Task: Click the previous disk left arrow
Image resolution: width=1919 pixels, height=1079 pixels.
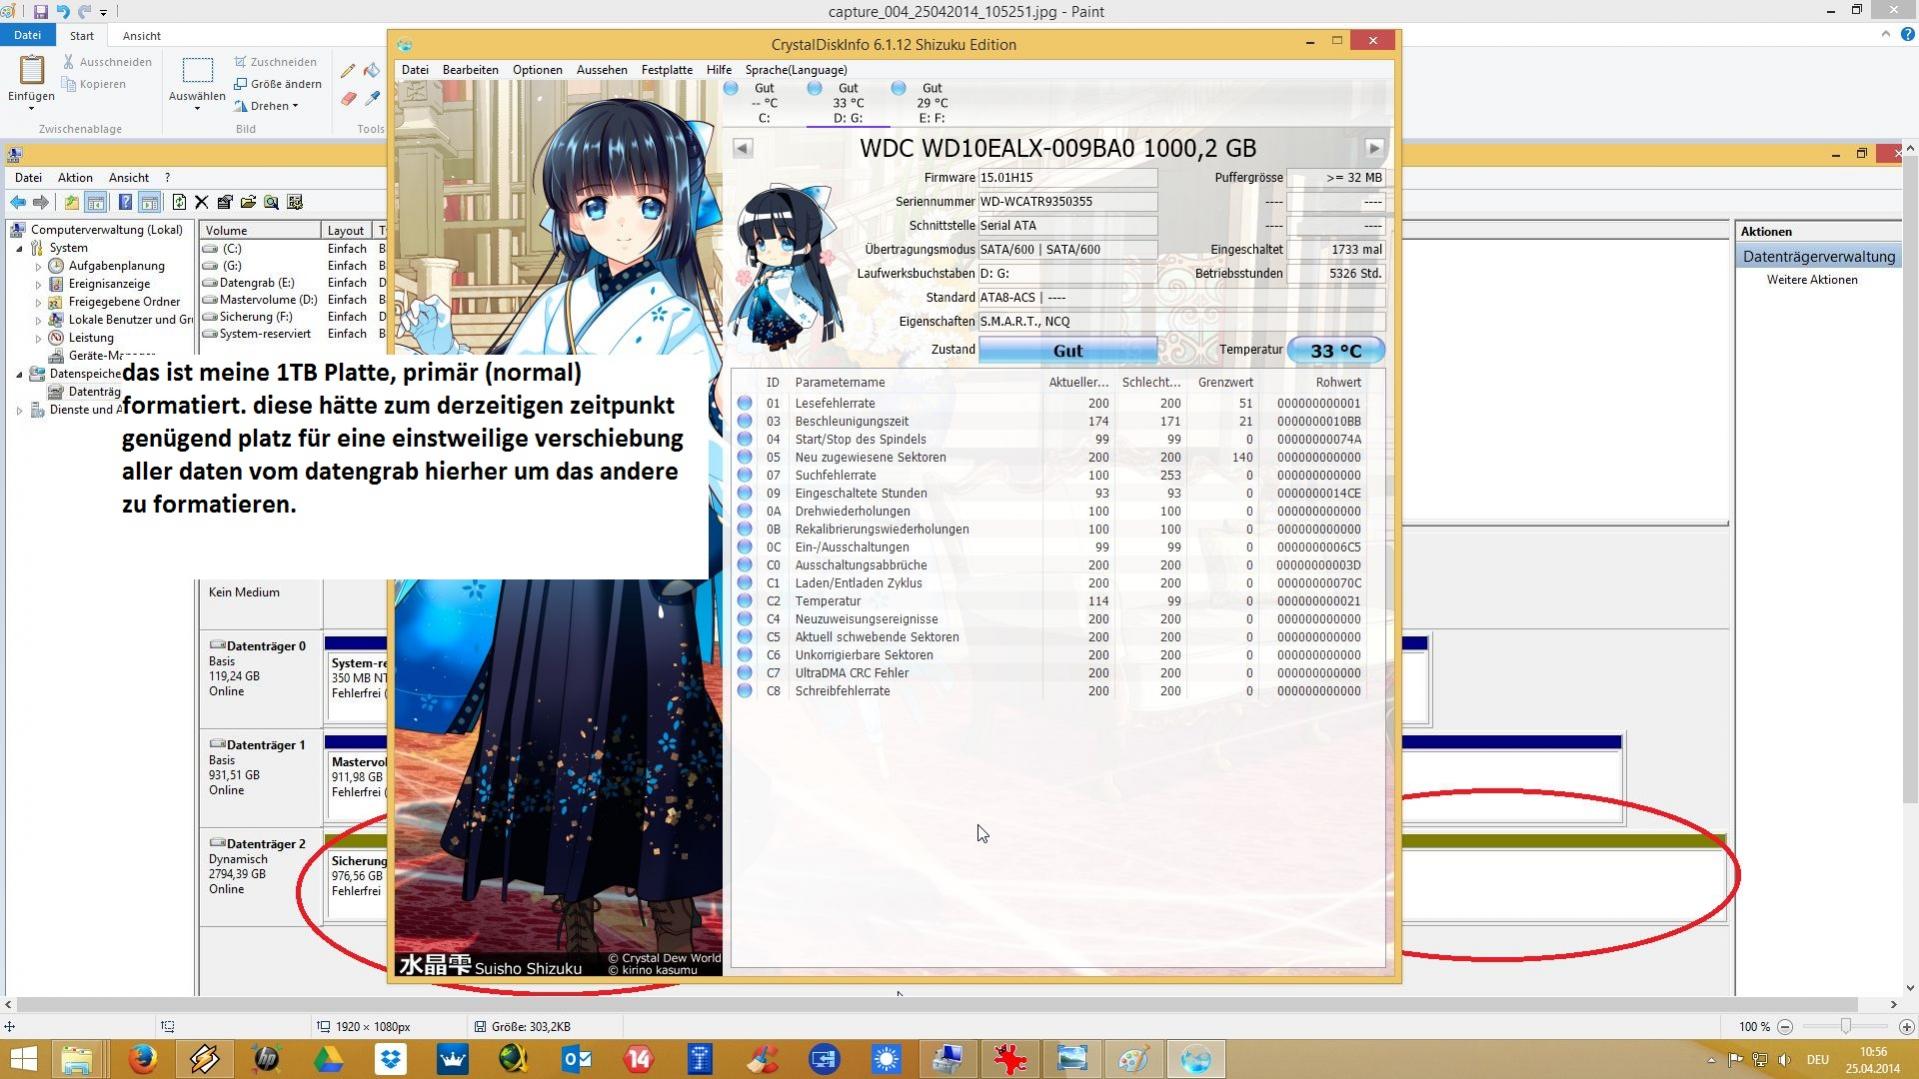Action: (742, 148)
